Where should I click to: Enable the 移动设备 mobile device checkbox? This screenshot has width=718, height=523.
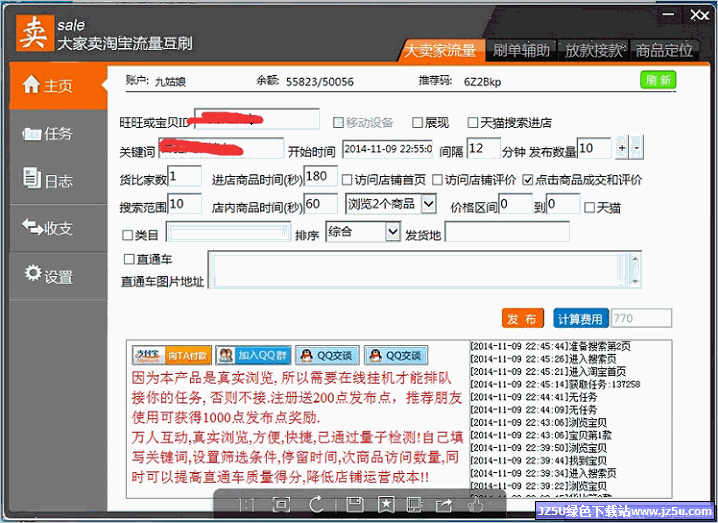pyautogui.click(x=338, y=122)
